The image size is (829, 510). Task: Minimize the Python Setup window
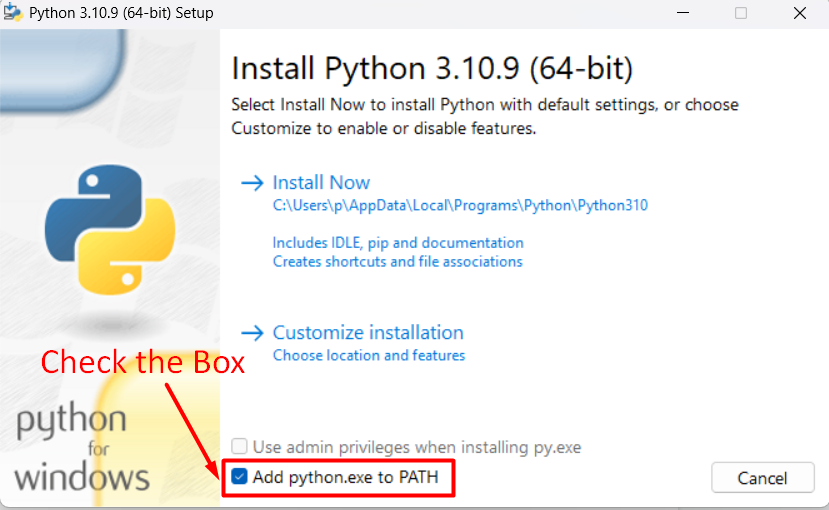(x=683, y=13)
